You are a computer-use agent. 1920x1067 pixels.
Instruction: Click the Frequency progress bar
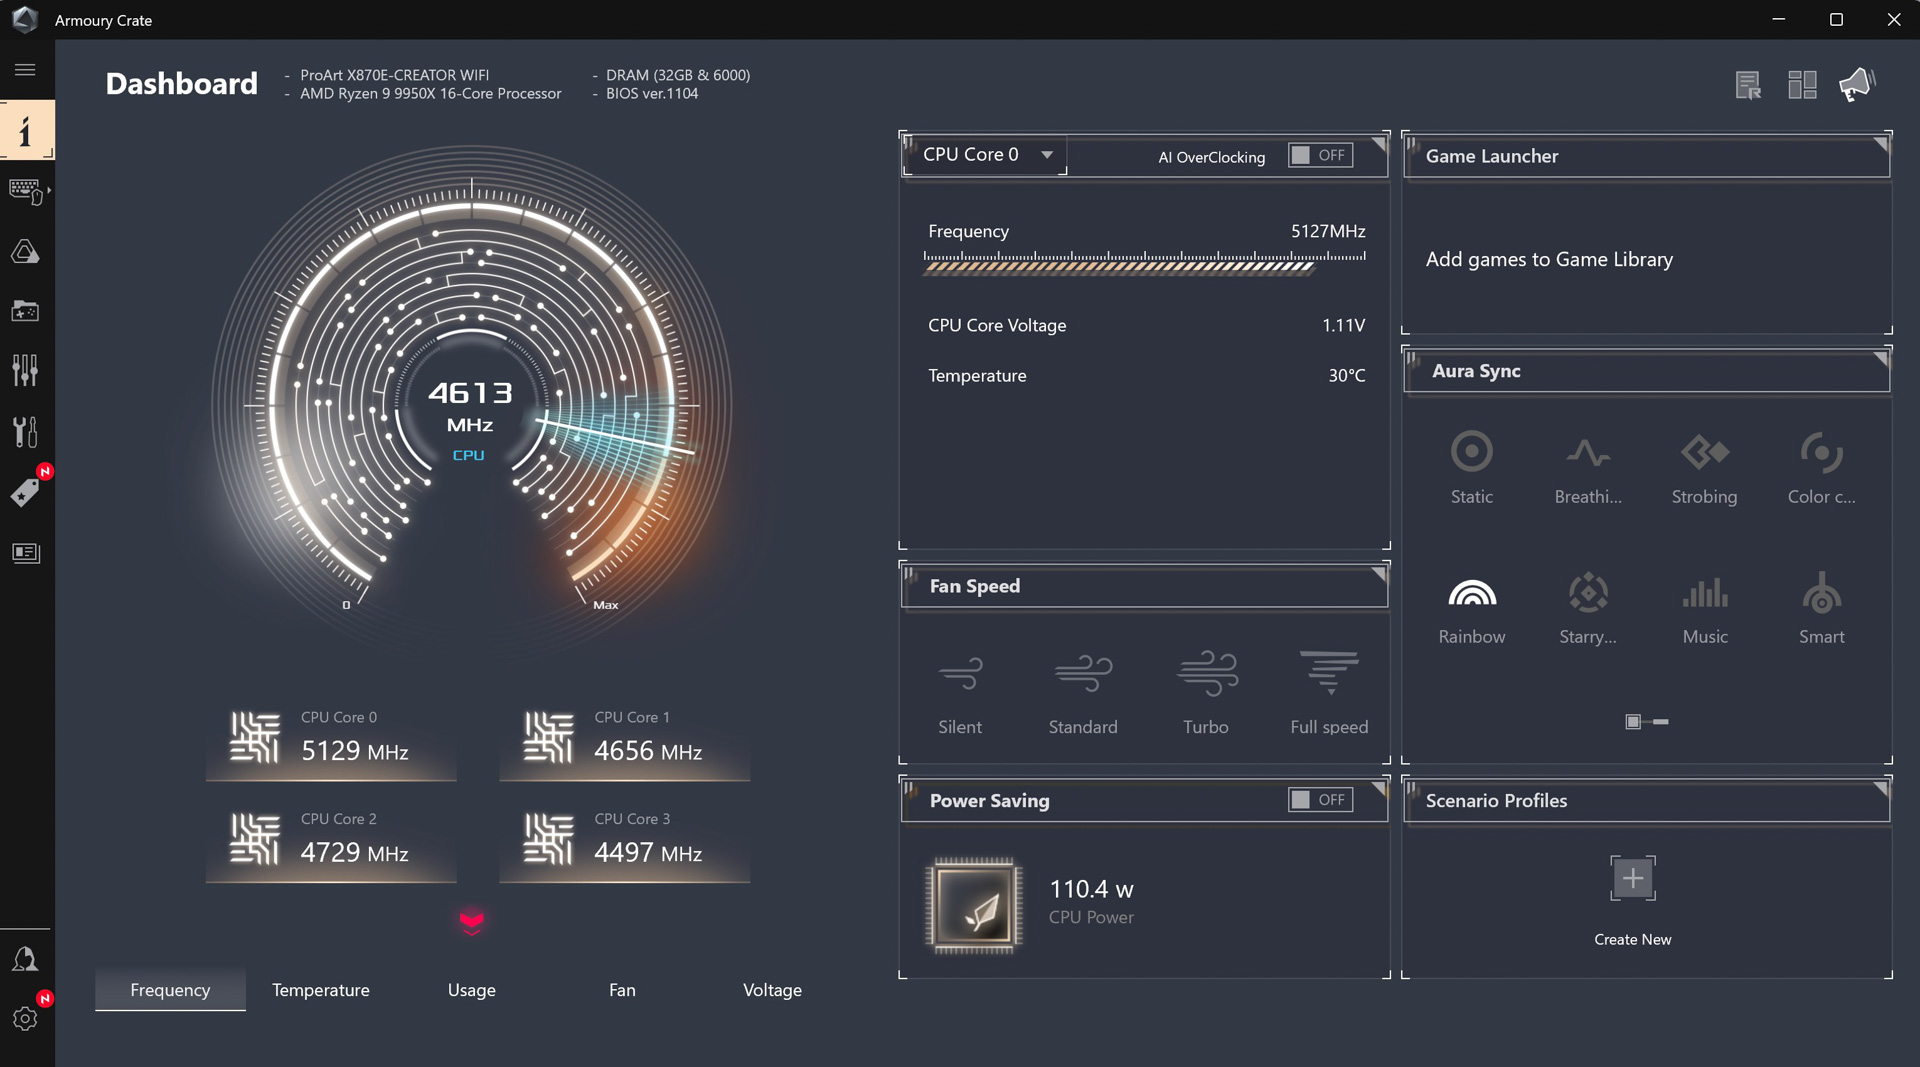[1144, 263]
